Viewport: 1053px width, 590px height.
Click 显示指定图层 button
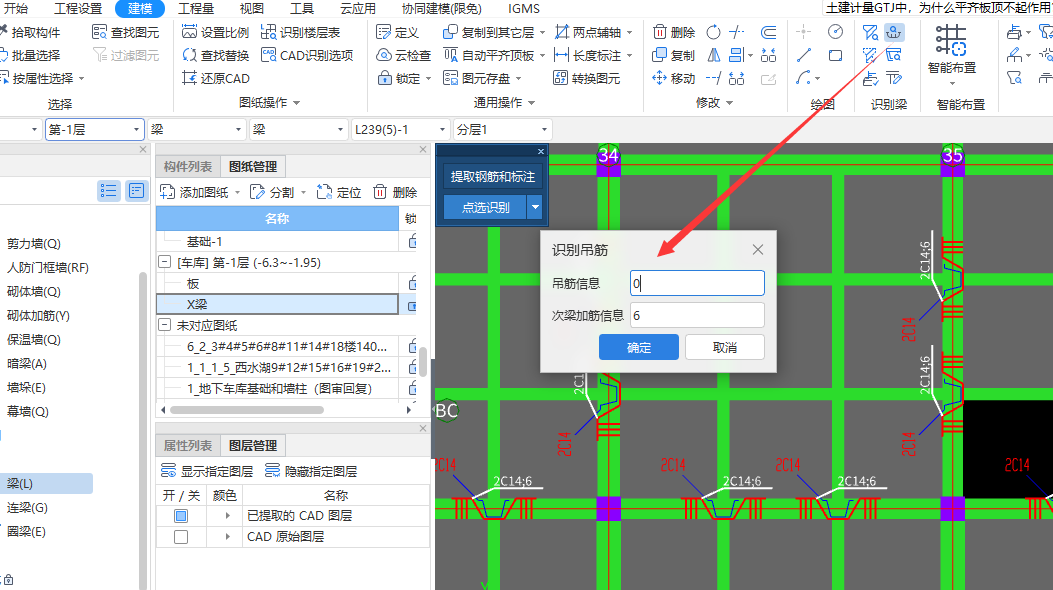207,471
